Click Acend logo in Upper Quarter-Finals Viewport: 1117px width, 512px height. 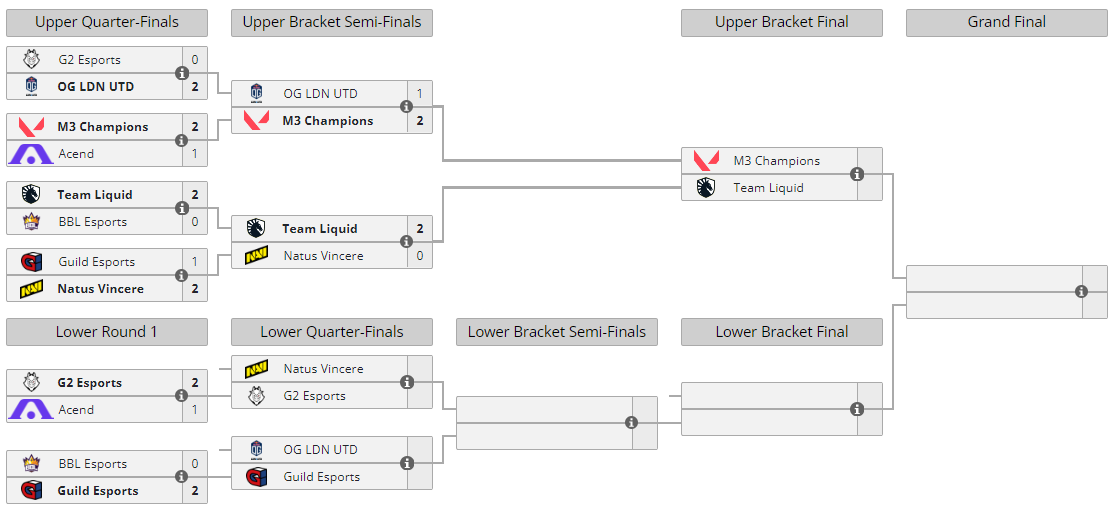point(30,154)
